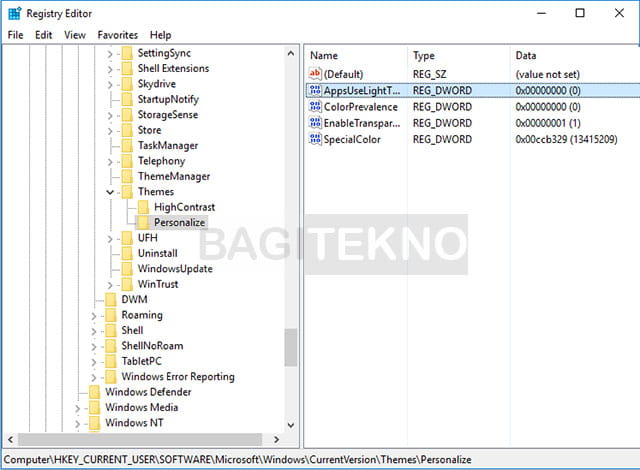640x470 pixels.
Task: Click the Windows Defender folder icon
Action: pos(95,392)
